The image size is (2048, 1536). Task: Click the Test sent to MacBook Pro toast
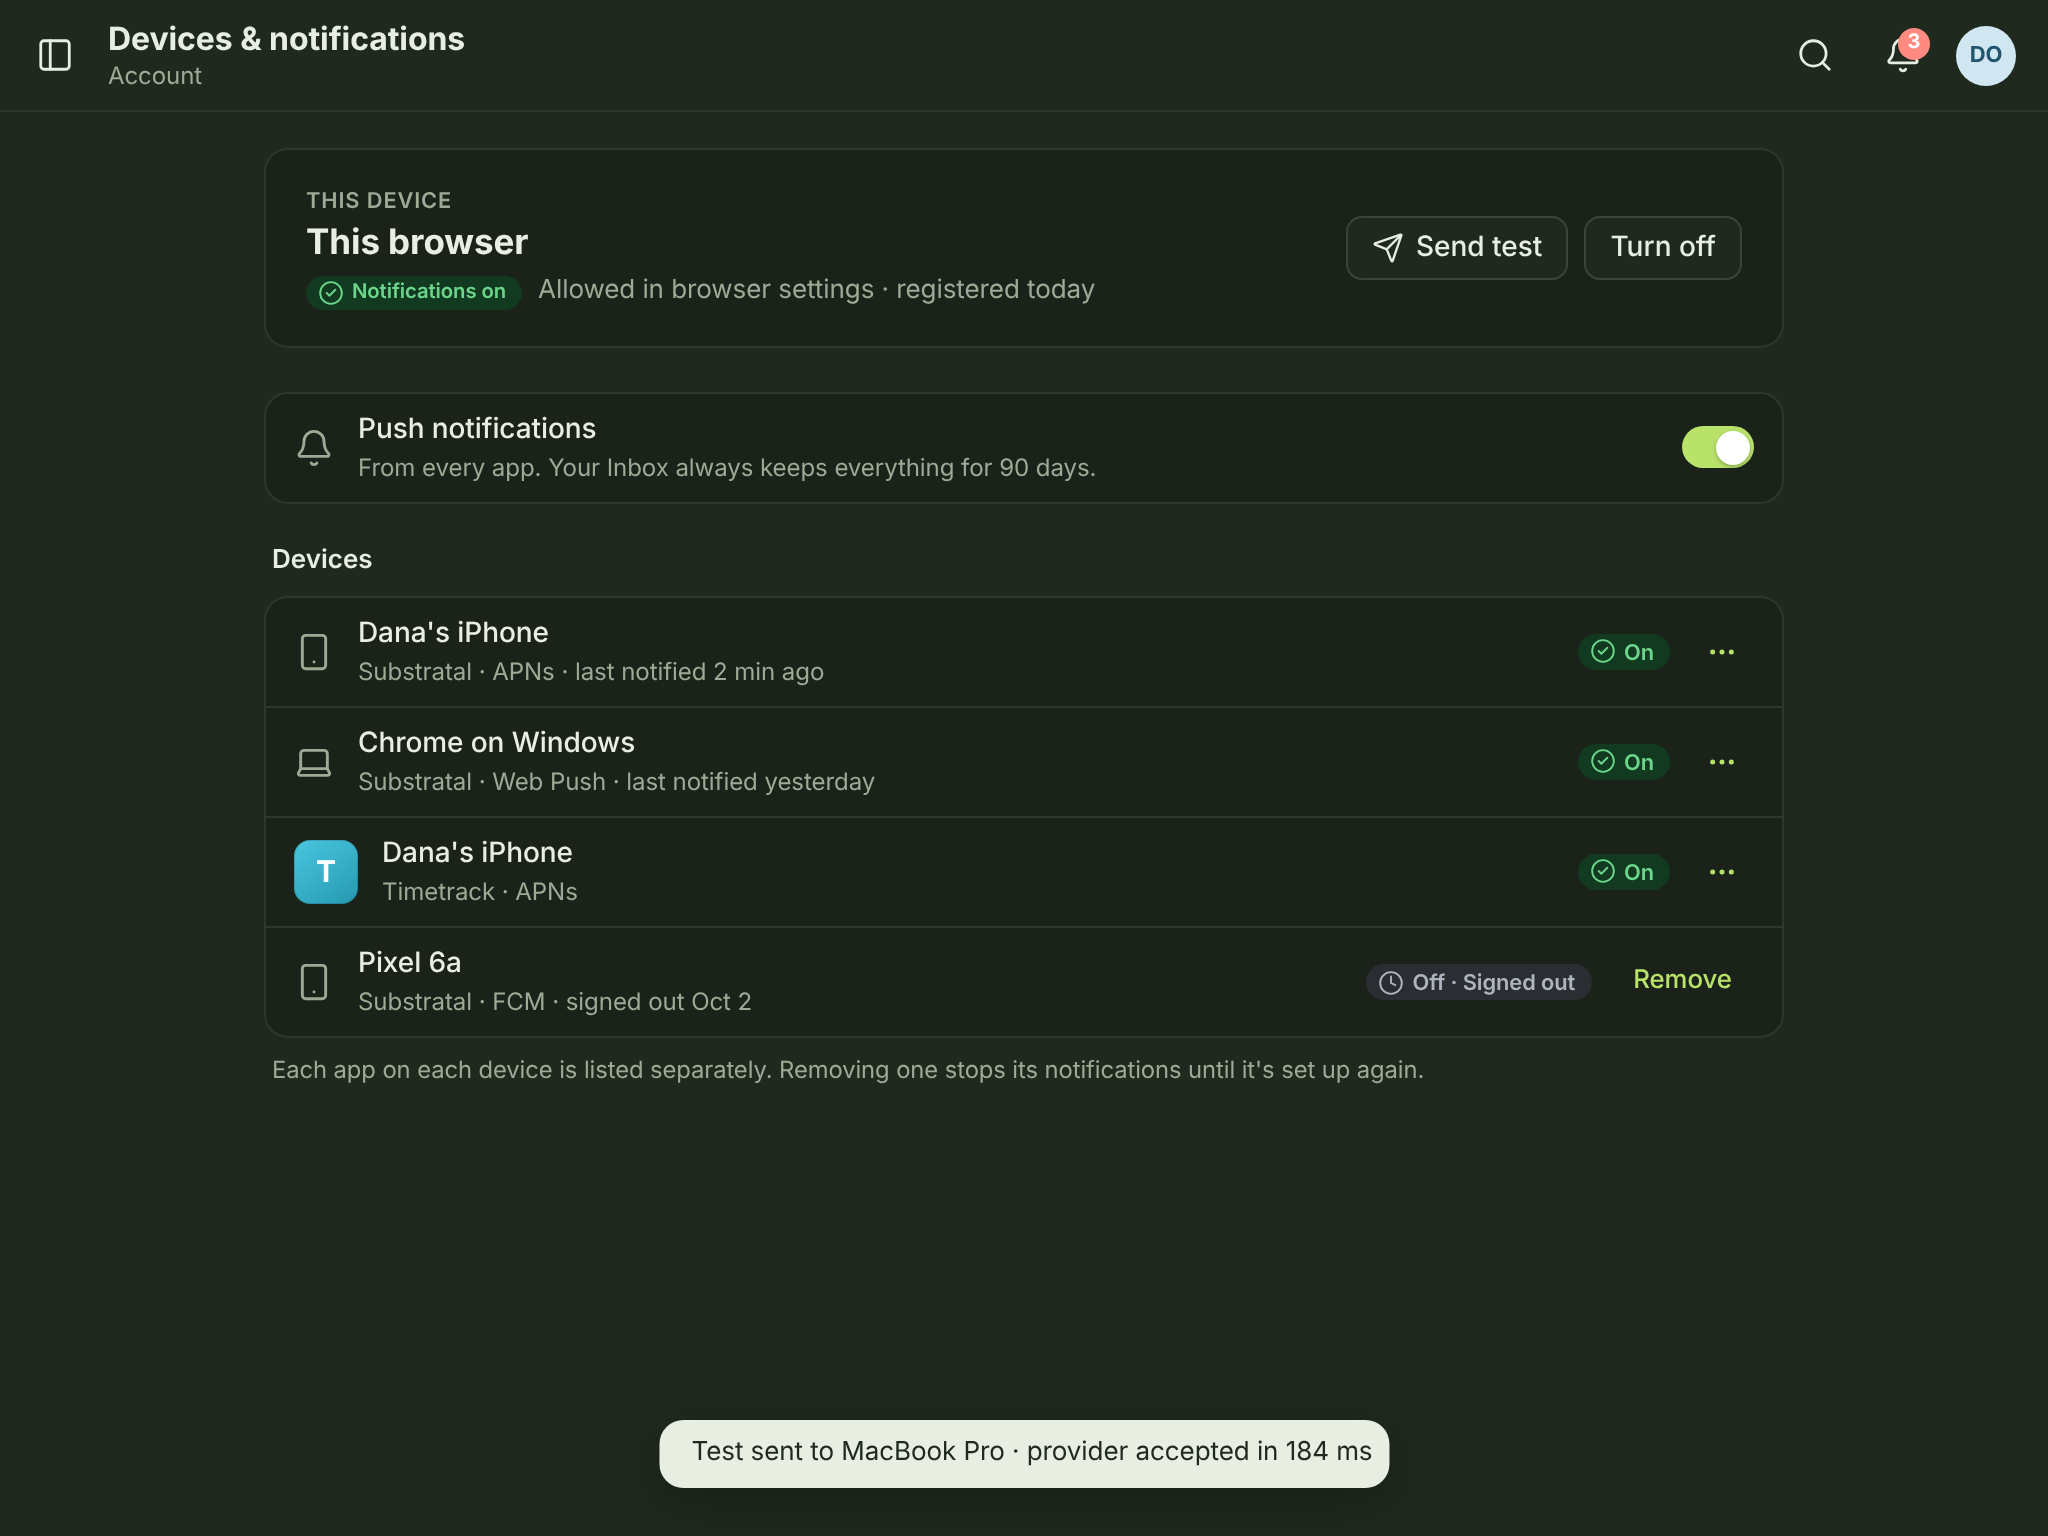(x=1024, y=1453)
